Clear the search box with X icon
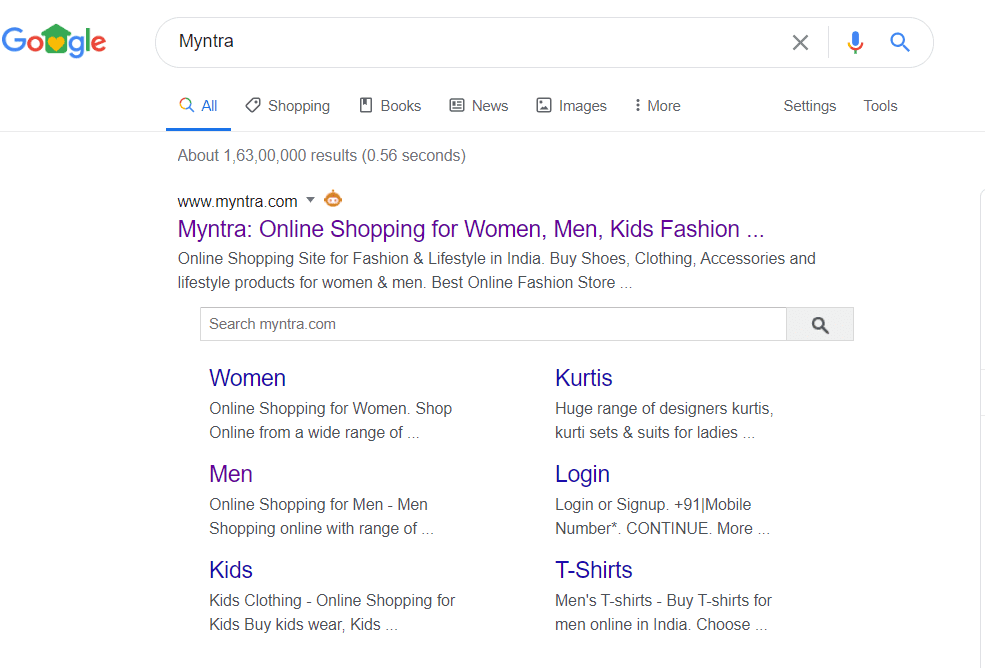This screenshot has width=985, height=668. (x=800, y=43)
